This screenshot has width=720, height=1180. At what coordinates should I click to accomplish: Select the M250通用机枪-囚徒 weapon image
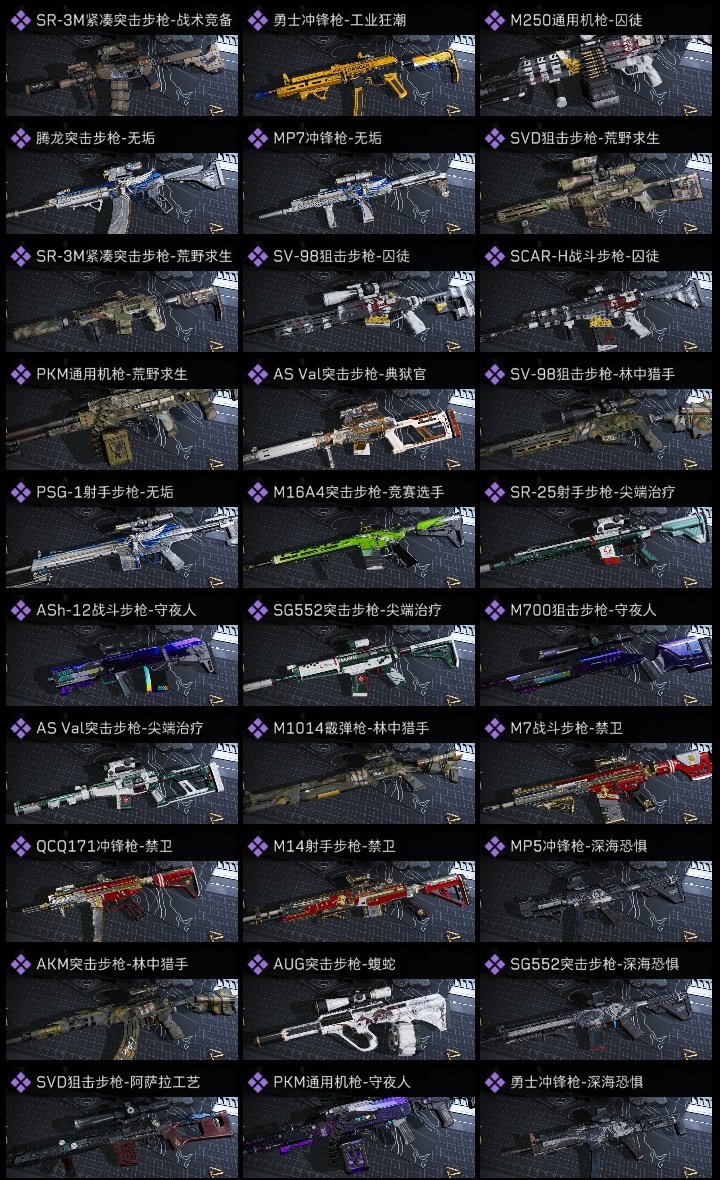596,75
